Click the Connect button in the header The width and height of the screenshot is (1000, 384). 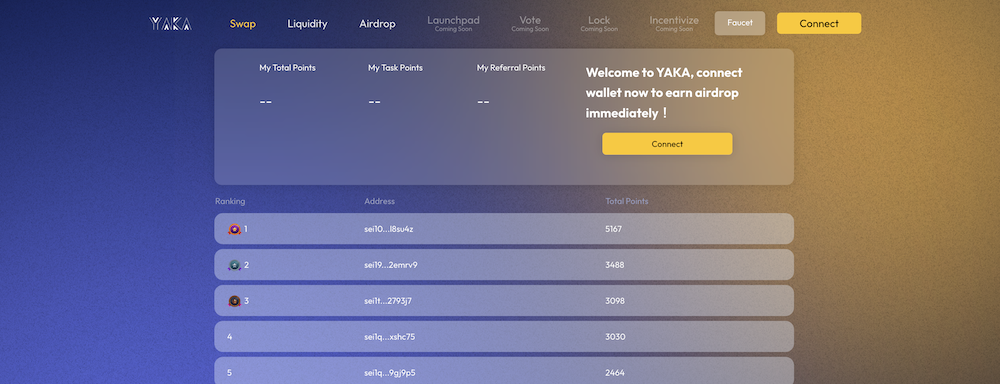[819, 24]
